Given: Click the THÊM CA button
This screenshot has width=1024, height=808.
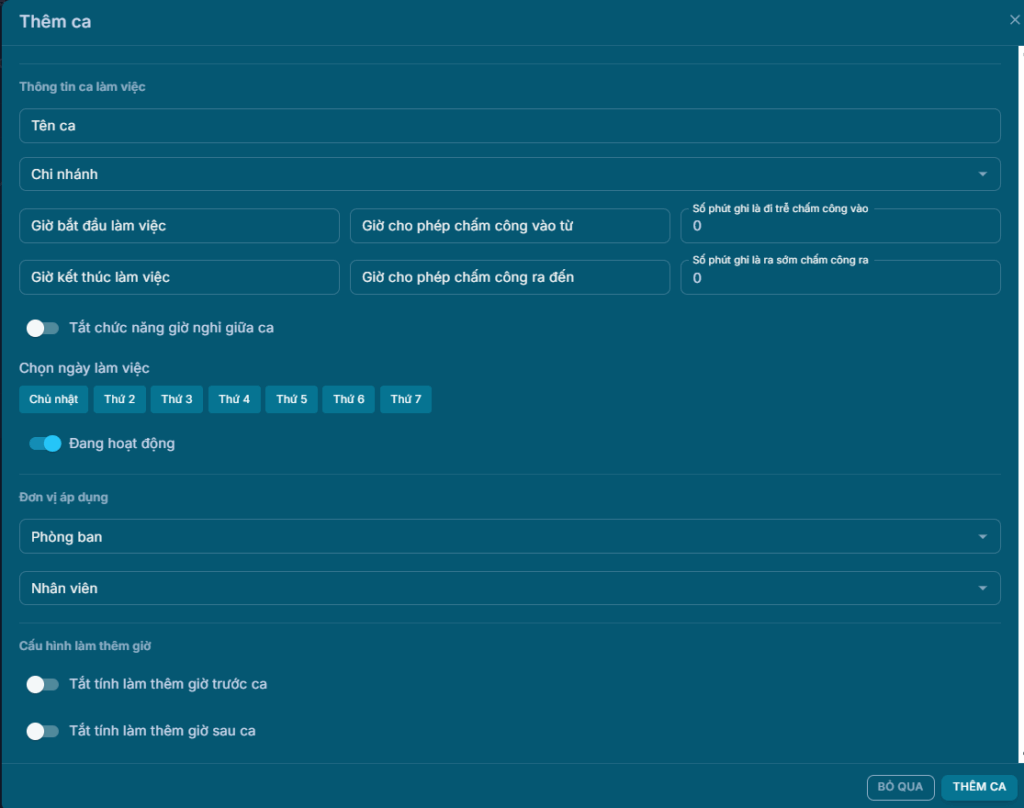Looking at the screenshot, I should pos(978,787).
